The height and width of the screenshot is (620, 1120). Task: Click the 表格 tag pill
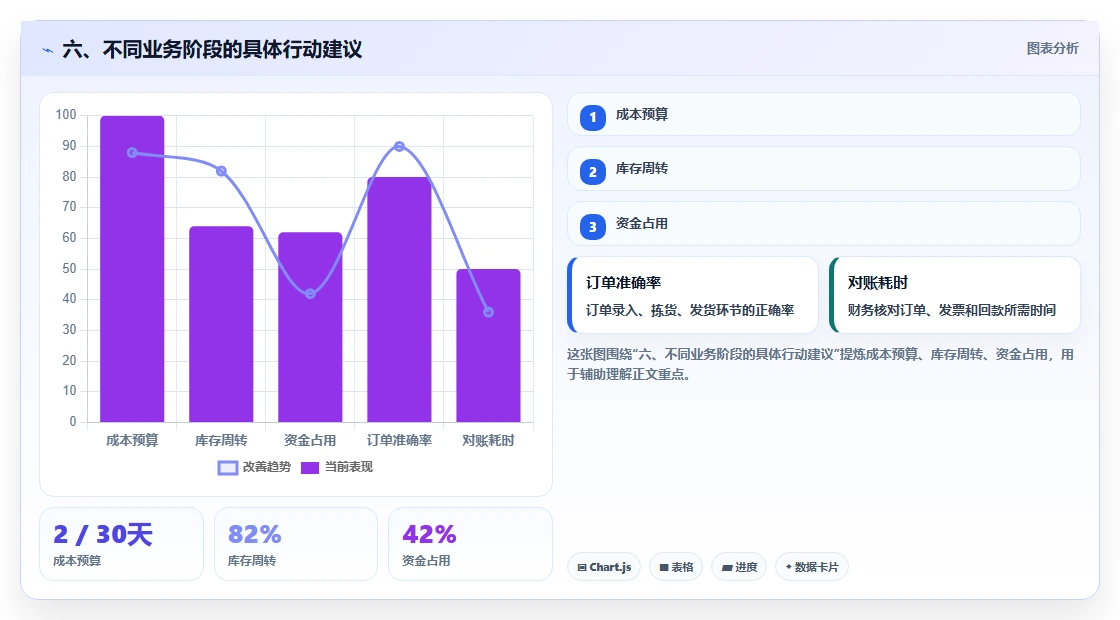676,567
